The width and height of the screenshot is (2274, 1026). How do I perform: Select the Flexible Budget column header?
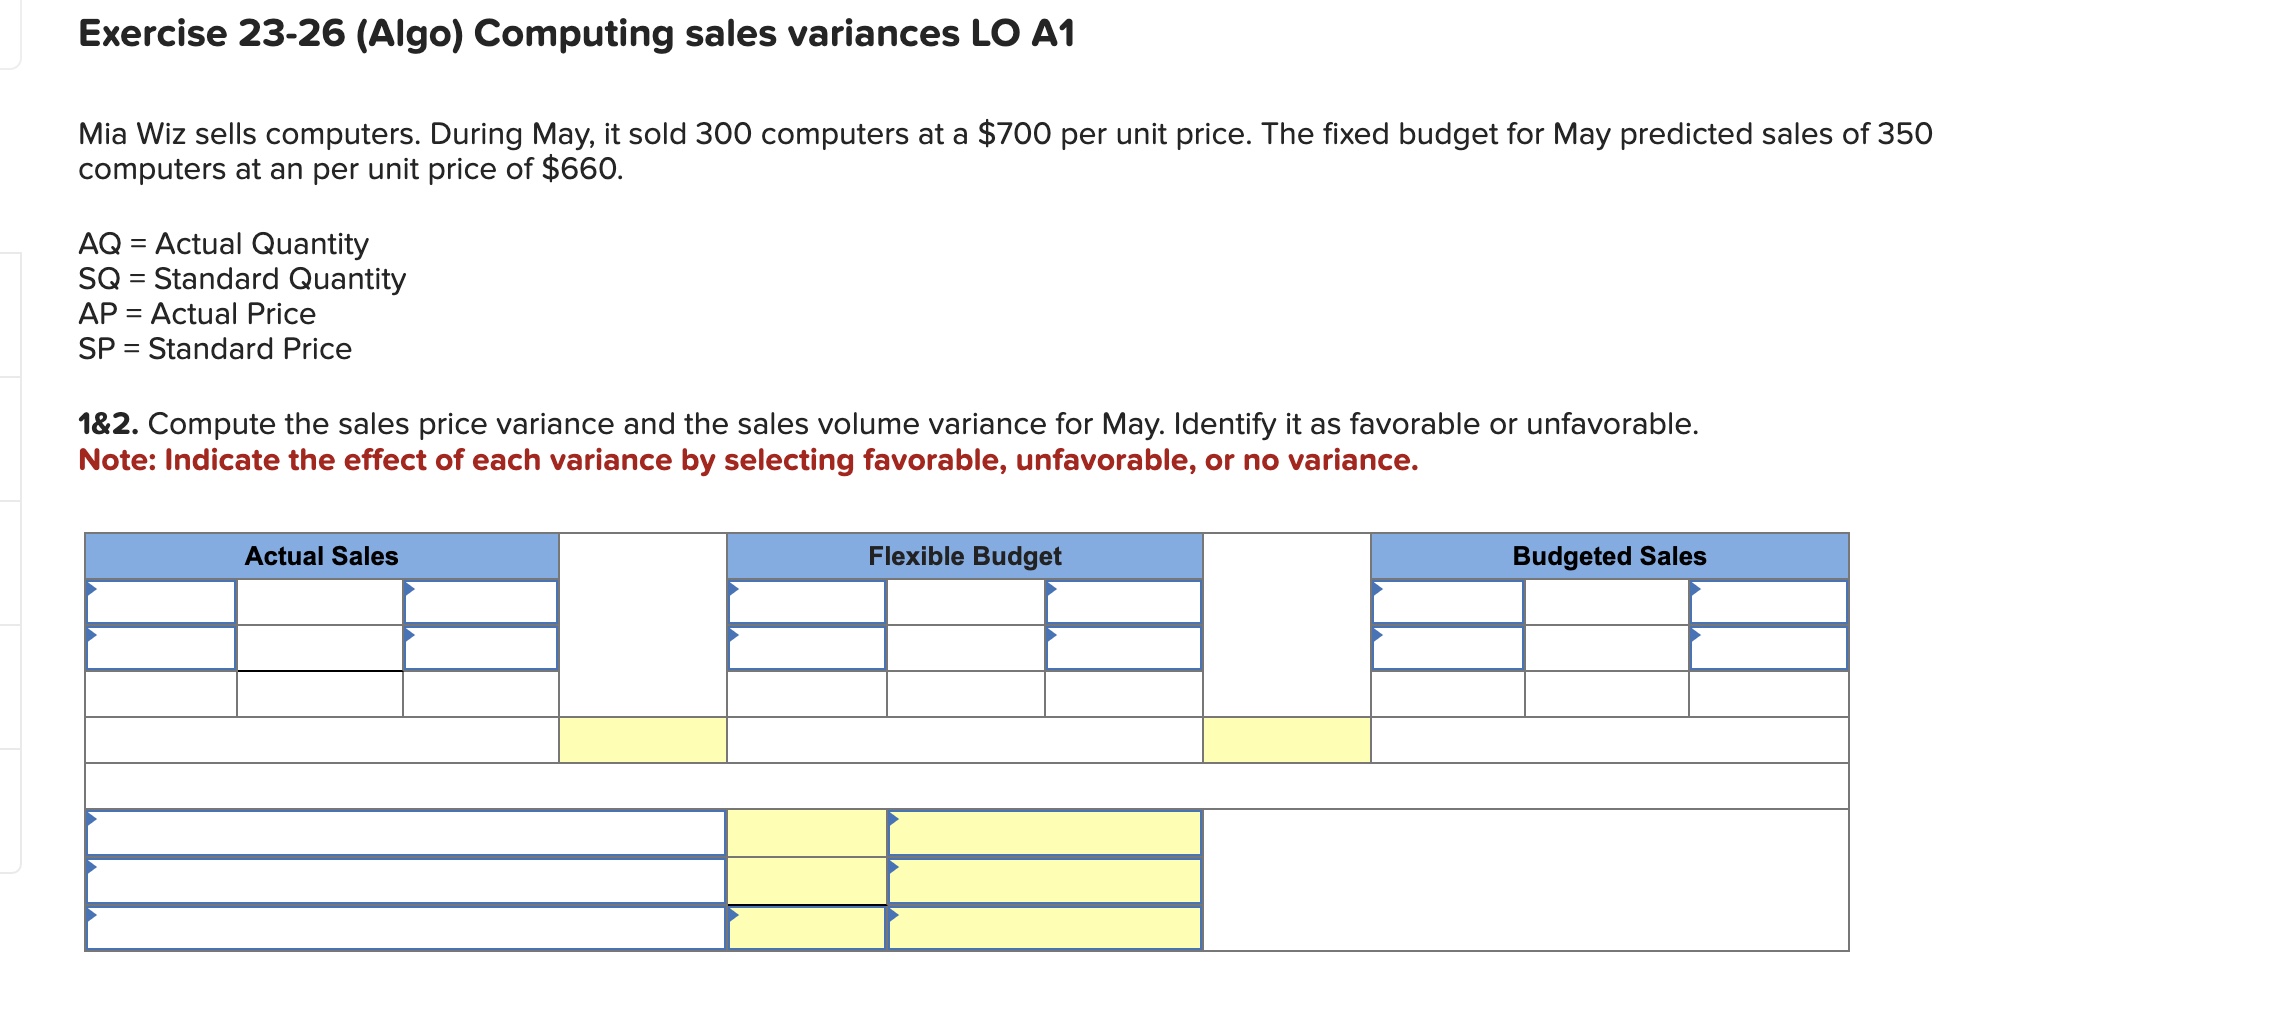coord(965,557)
